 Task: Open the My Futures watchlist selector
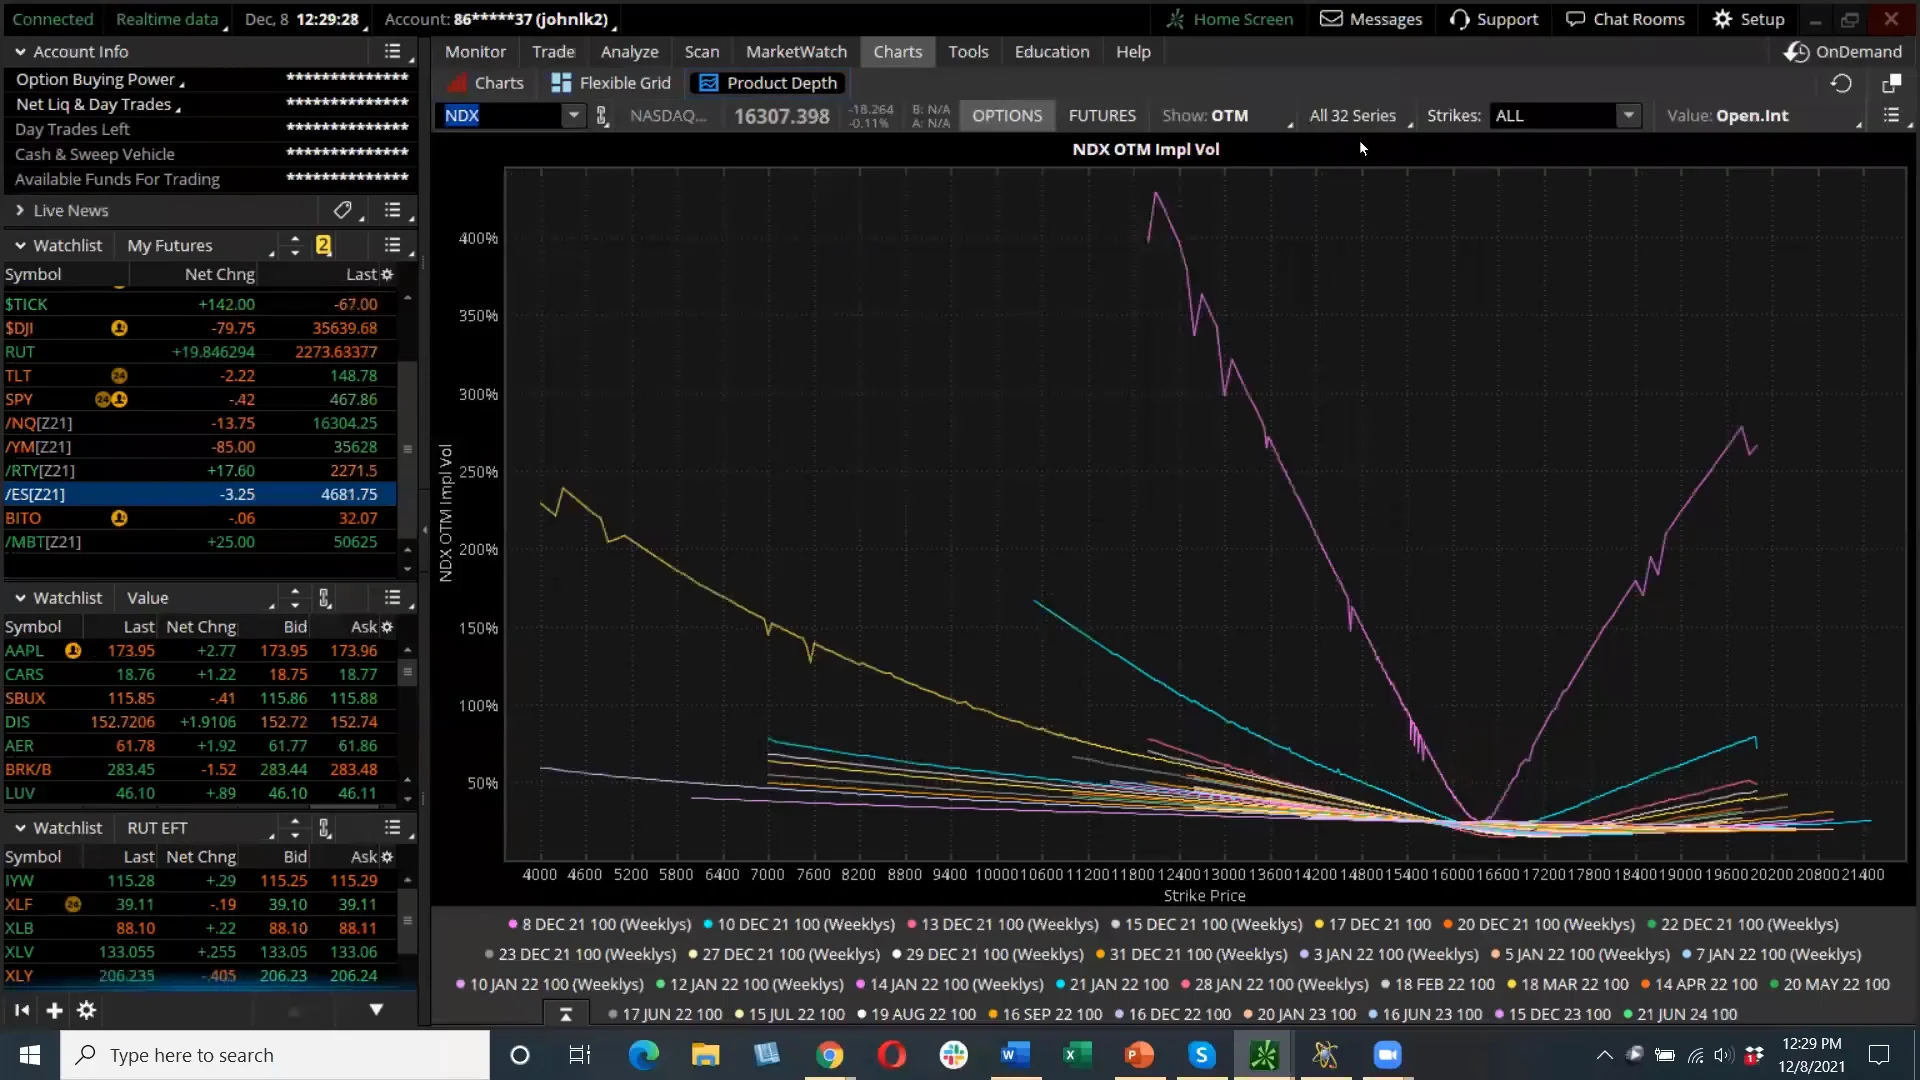tap(200, 245)
